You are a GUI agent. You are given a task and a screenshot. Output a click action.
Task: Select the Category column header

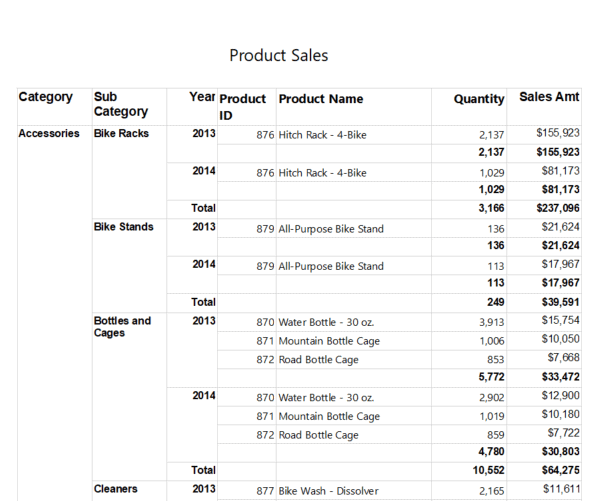[x=46, y=97]
